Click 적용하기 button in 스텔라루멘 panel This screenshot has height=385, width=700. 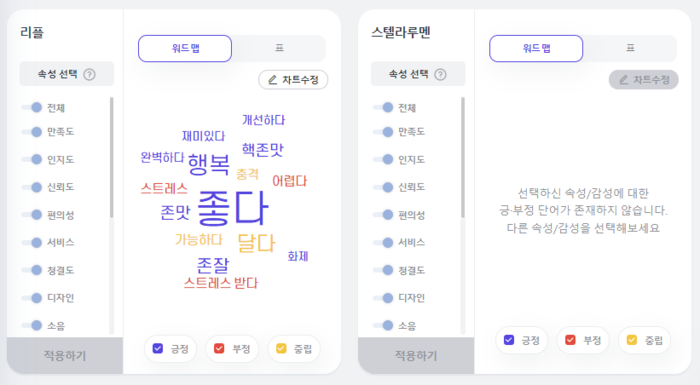(x=416, y=356)
